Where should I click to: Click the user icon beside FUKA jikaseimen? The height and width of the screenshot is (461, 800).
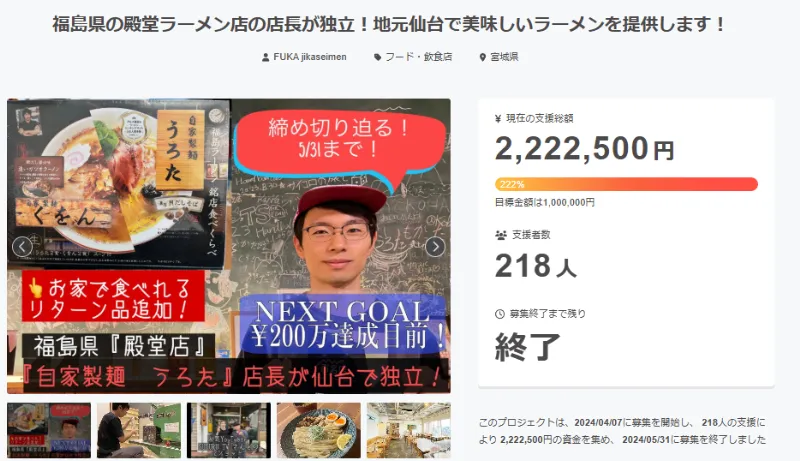tap(265, 57)
